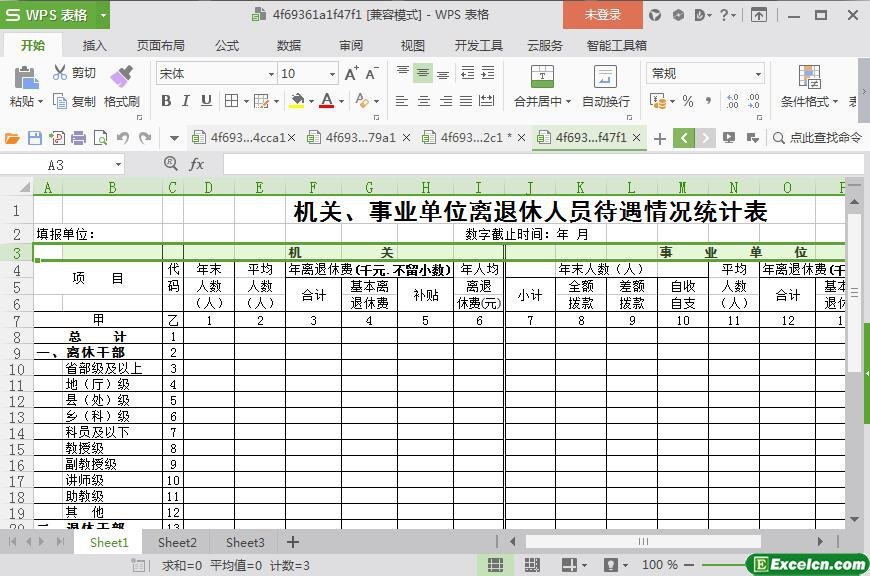Open the number format dropdown showing 常规
This screenshot has width=870, height=576.
[758, 74]
